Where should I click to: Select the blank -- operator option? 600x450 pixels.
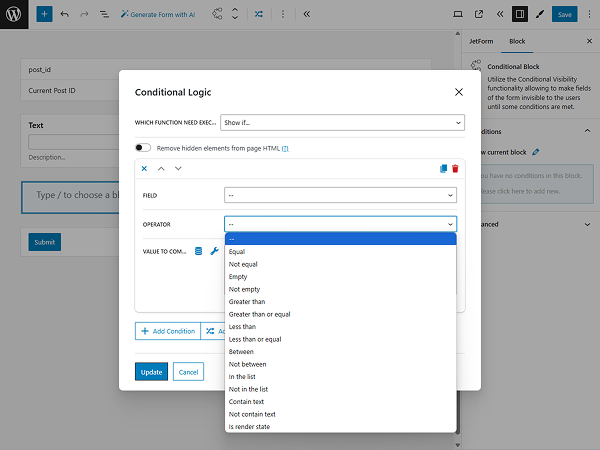(341, 239)
